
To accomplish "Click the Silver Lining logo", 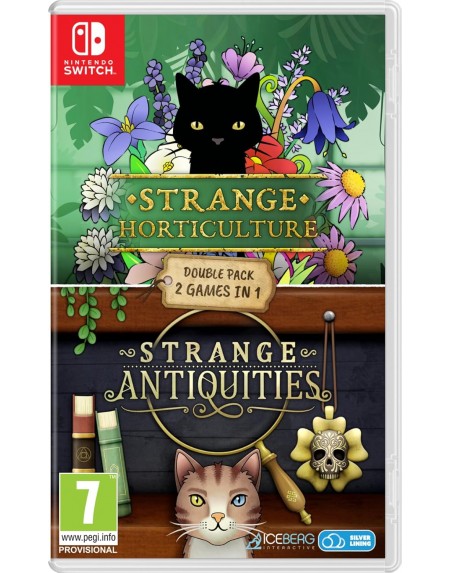I will 347,540.
